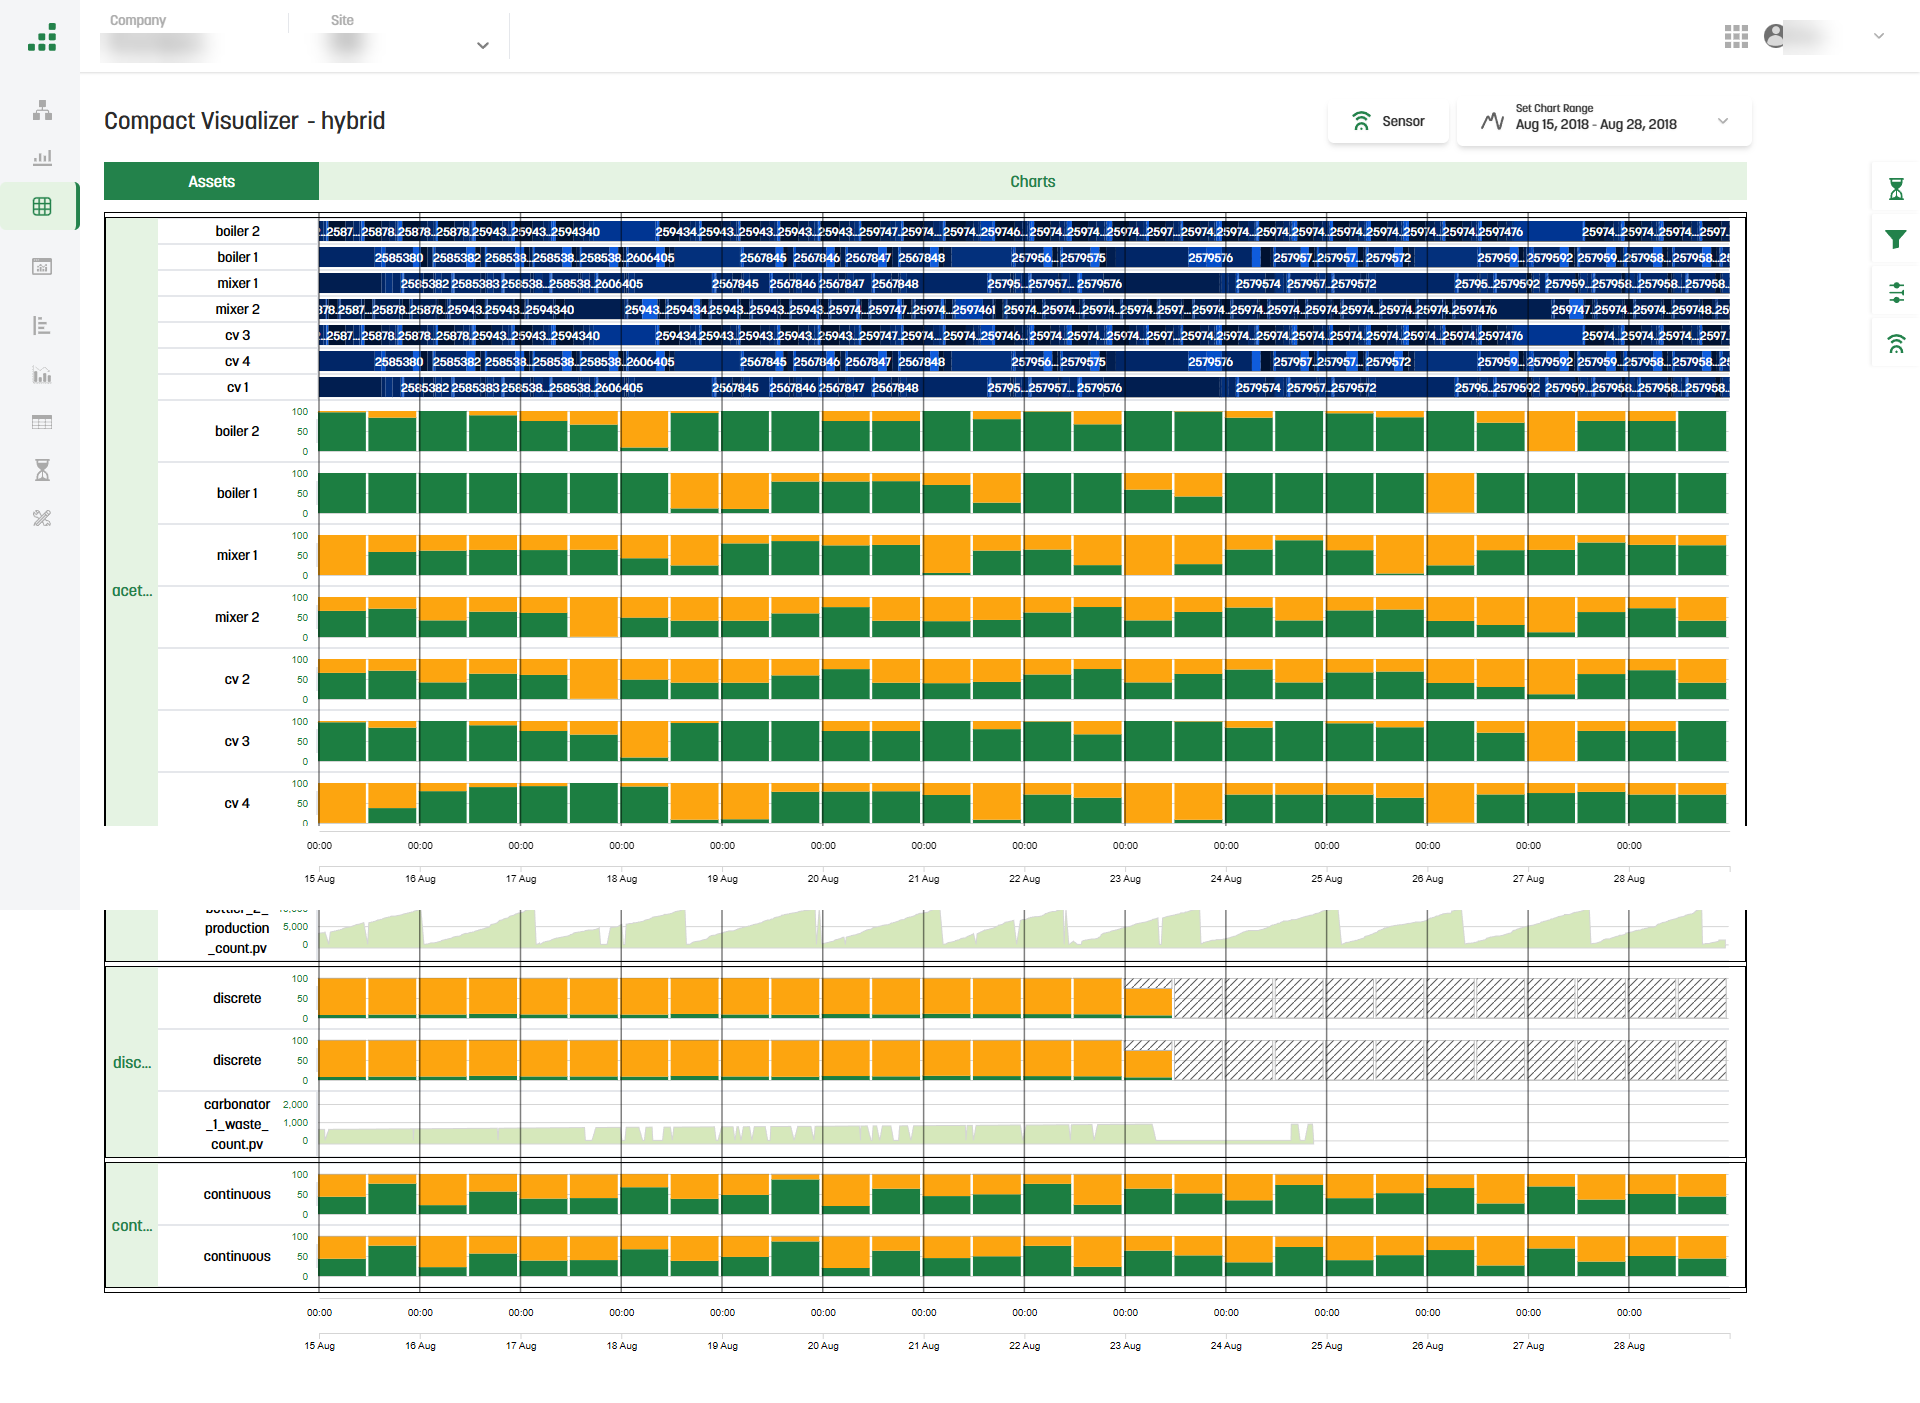Open the table view sidebar icon
The height and width of the screenshot is (1403, 1920).
[42, 422]
